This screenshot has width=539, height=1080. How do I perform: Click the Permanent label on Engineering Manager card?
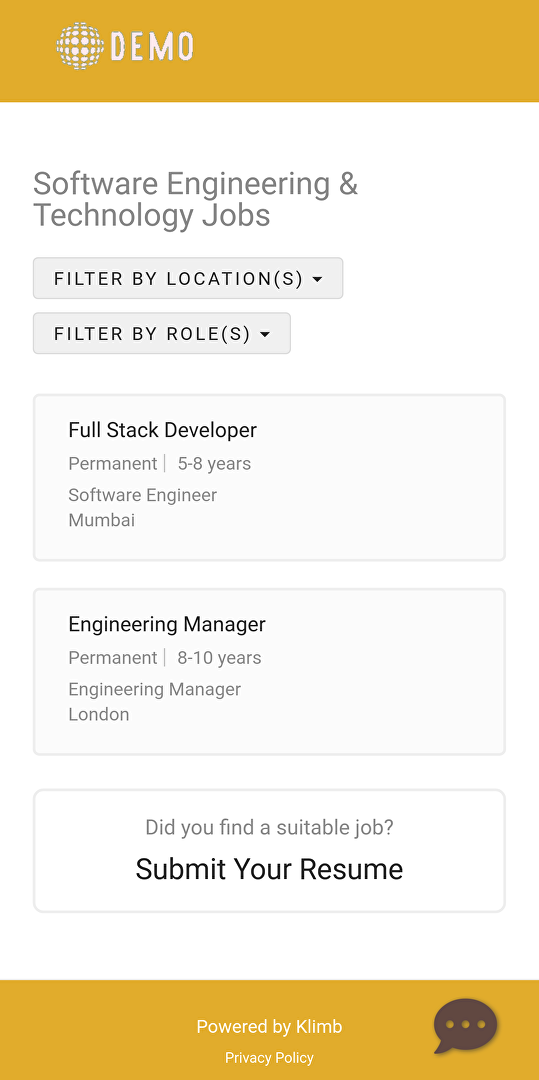(x=113, y=658)
